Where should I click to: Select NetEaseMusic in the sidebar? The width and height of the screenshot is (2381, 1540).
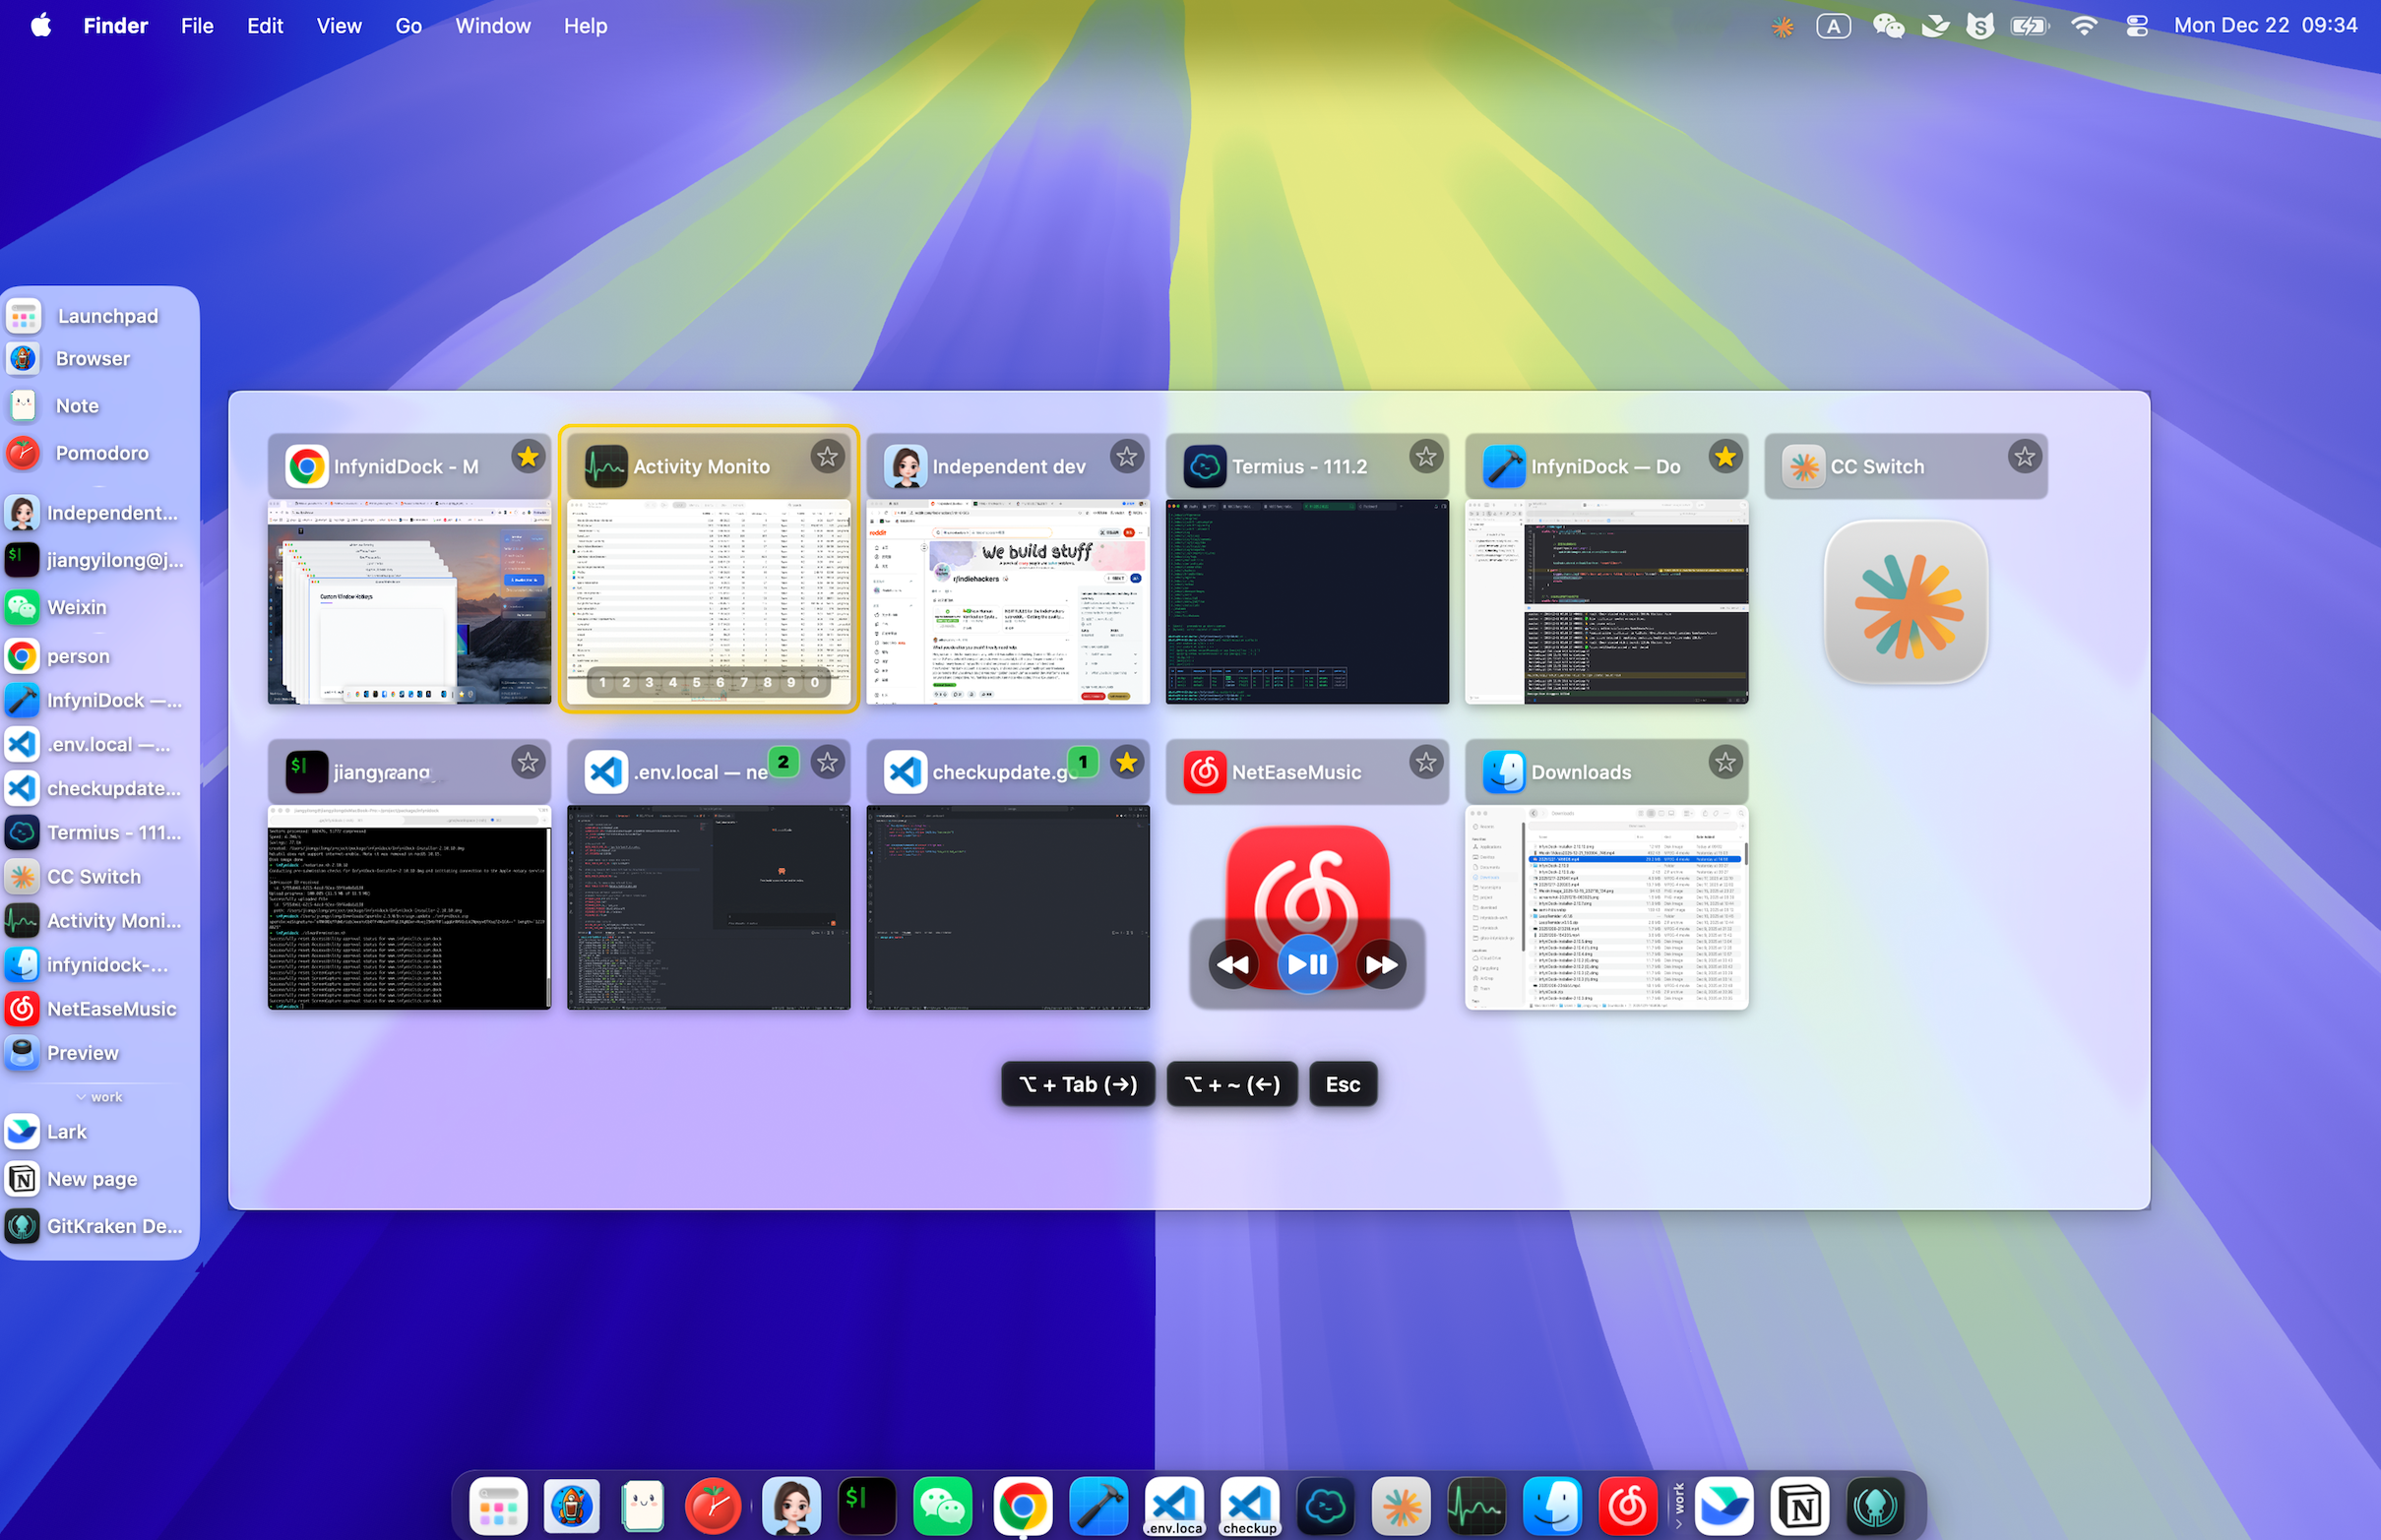pos(110,1008)
